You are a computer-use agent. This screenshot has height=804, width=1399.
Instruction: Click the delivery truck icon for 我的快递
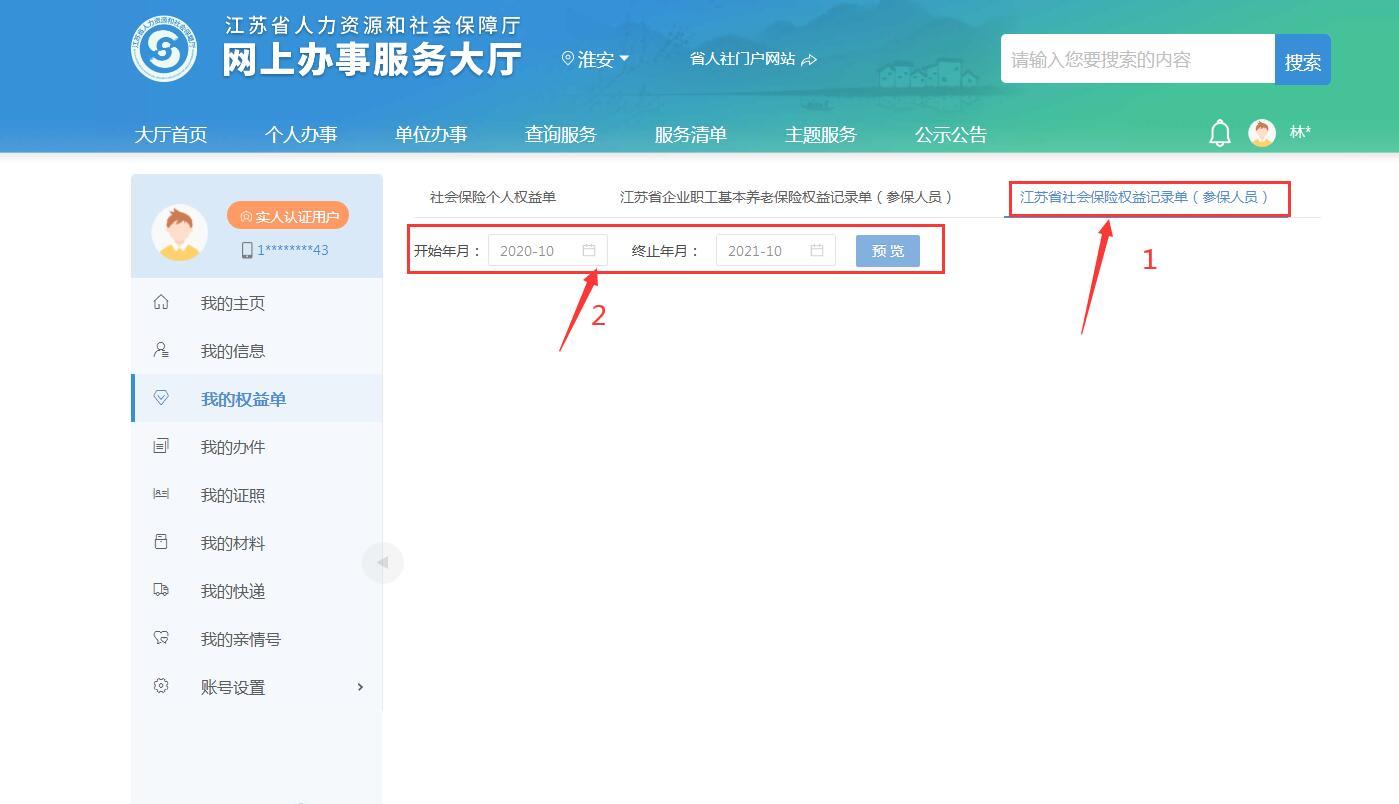coord(161,590)
